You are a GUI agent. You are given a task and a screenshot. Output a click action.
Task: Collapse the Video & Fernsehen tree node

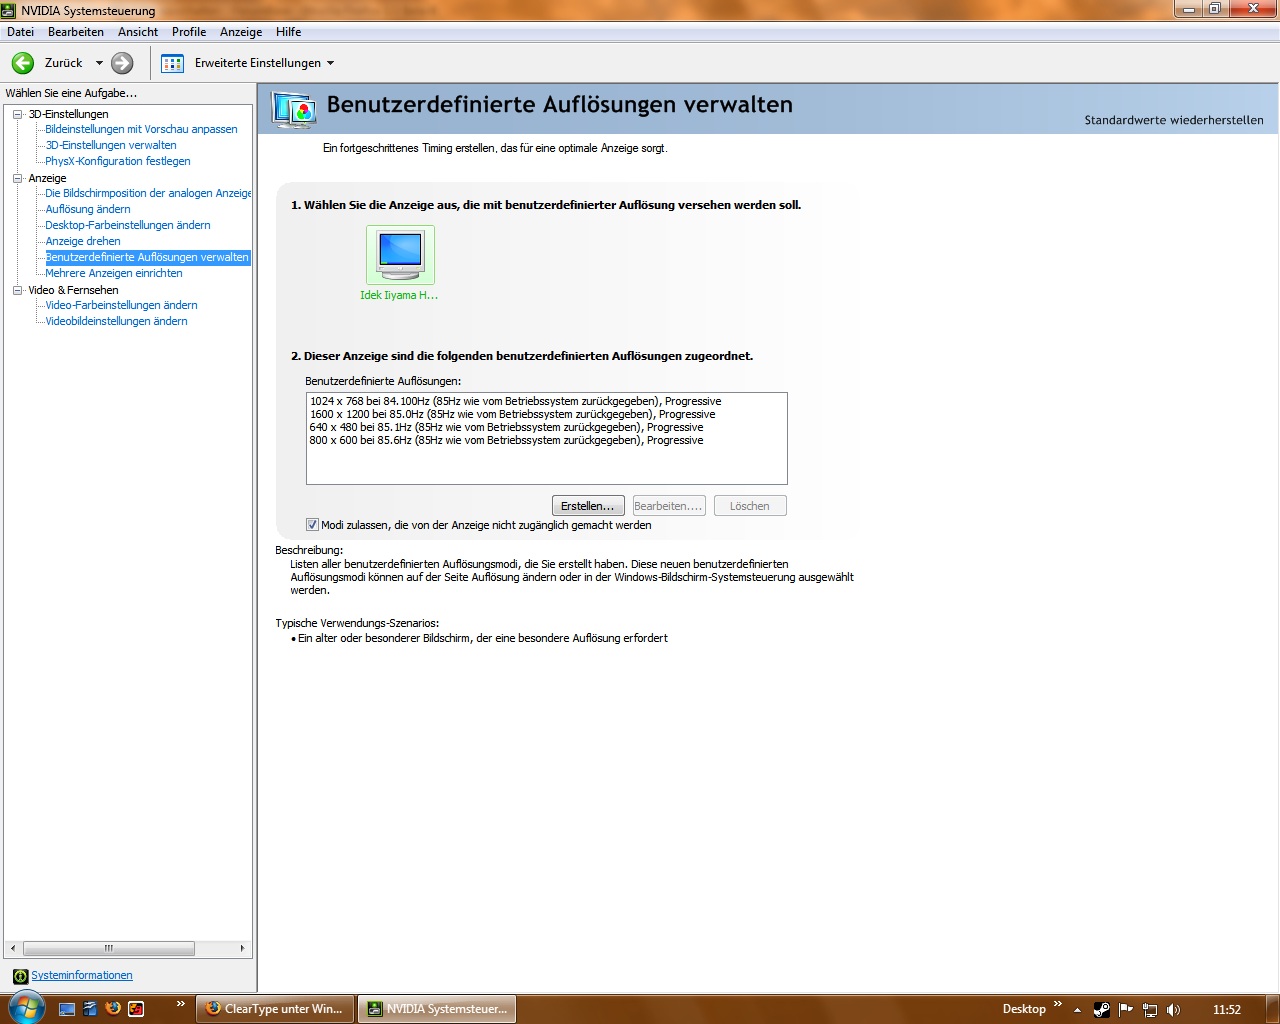tap(17, 290)
